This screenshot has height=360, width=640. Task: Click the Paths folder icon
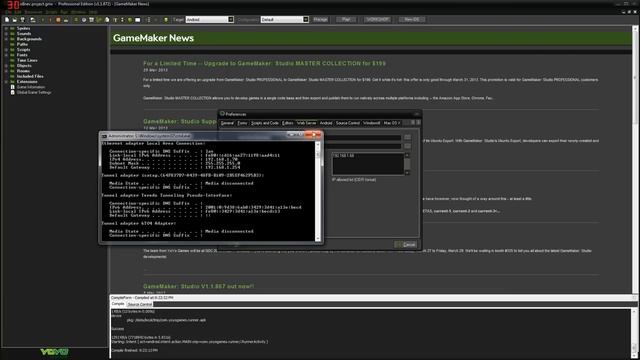(x=12, y=44)
